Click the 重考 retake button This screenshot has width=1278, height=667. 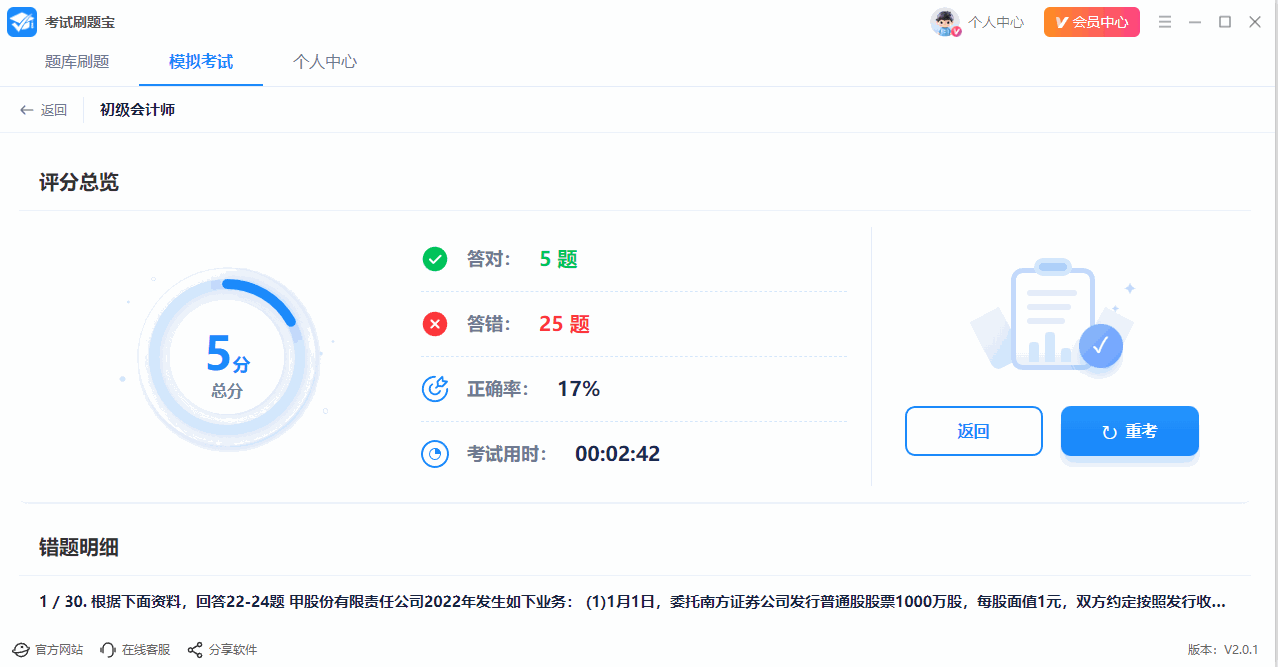[1130, 431]
